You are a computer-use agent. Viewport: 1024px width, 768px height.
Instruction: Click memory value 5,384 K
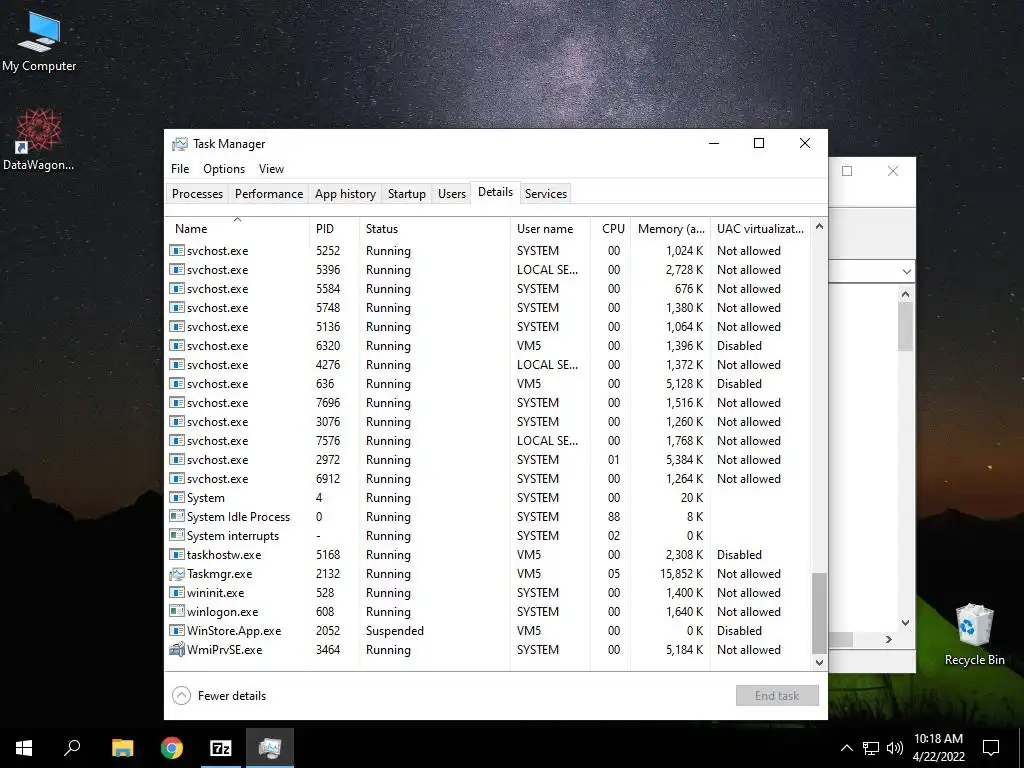684,460
